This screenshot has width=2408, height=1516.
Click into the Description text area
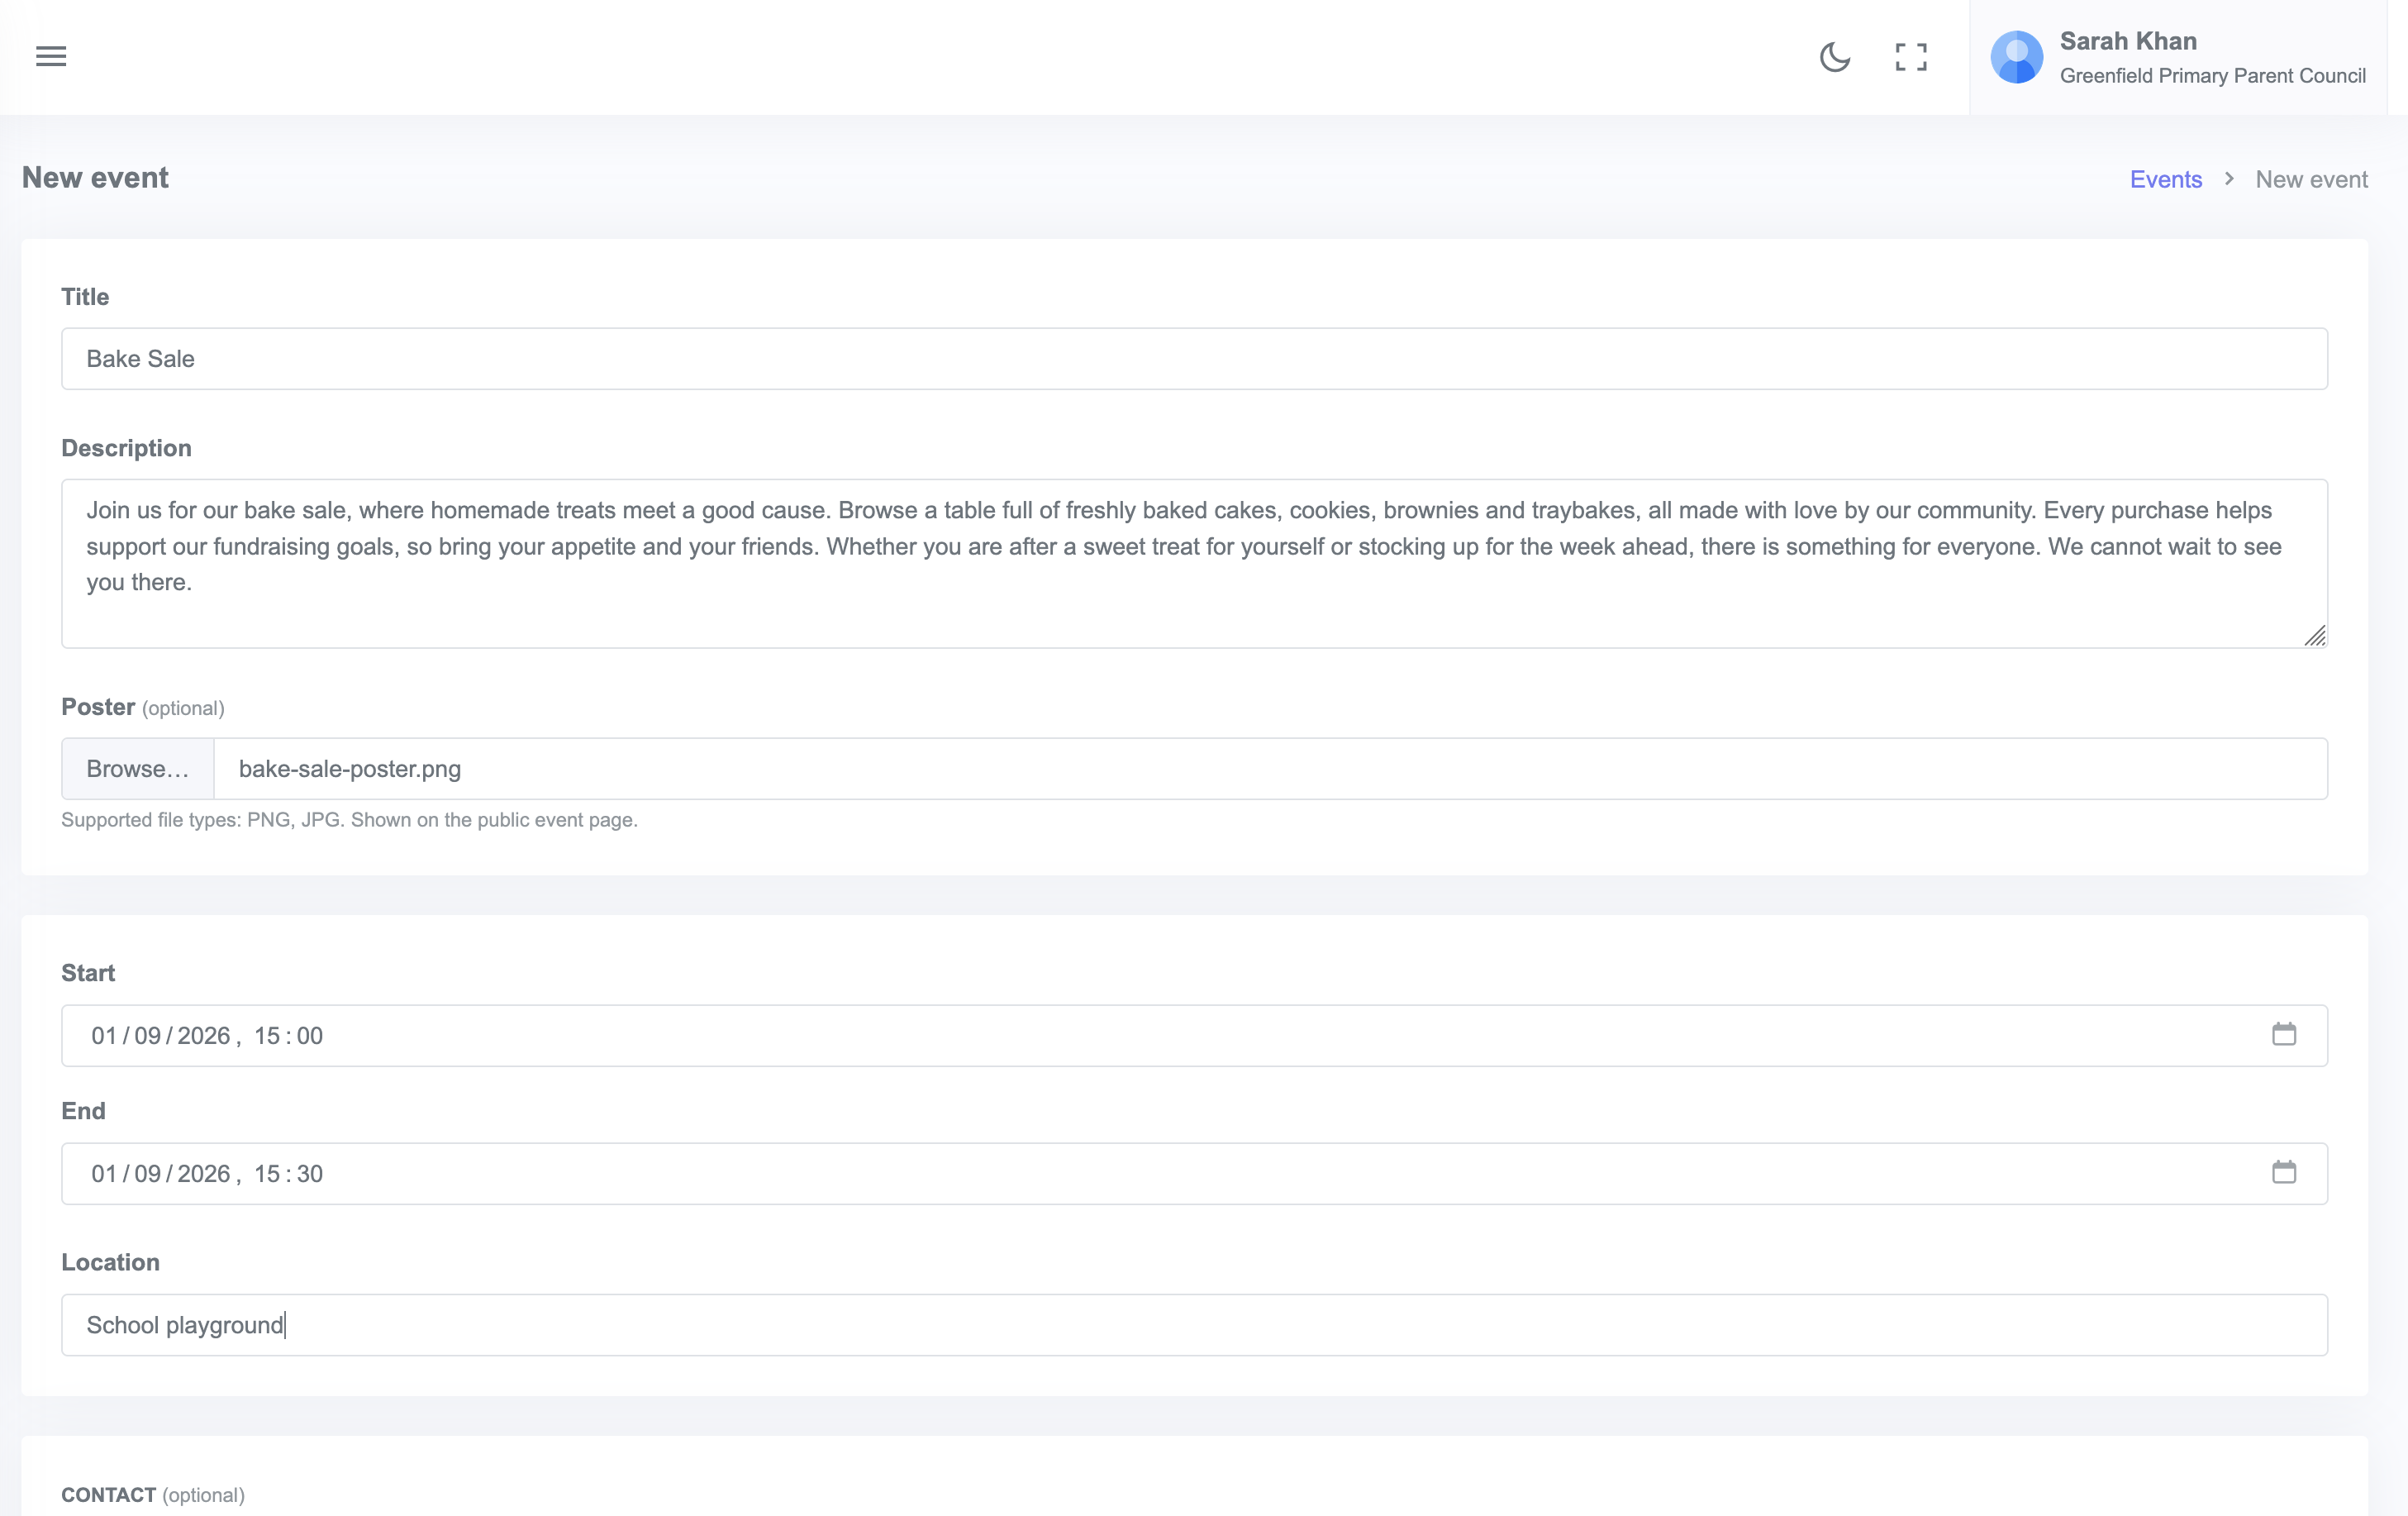pos(1194,563)
